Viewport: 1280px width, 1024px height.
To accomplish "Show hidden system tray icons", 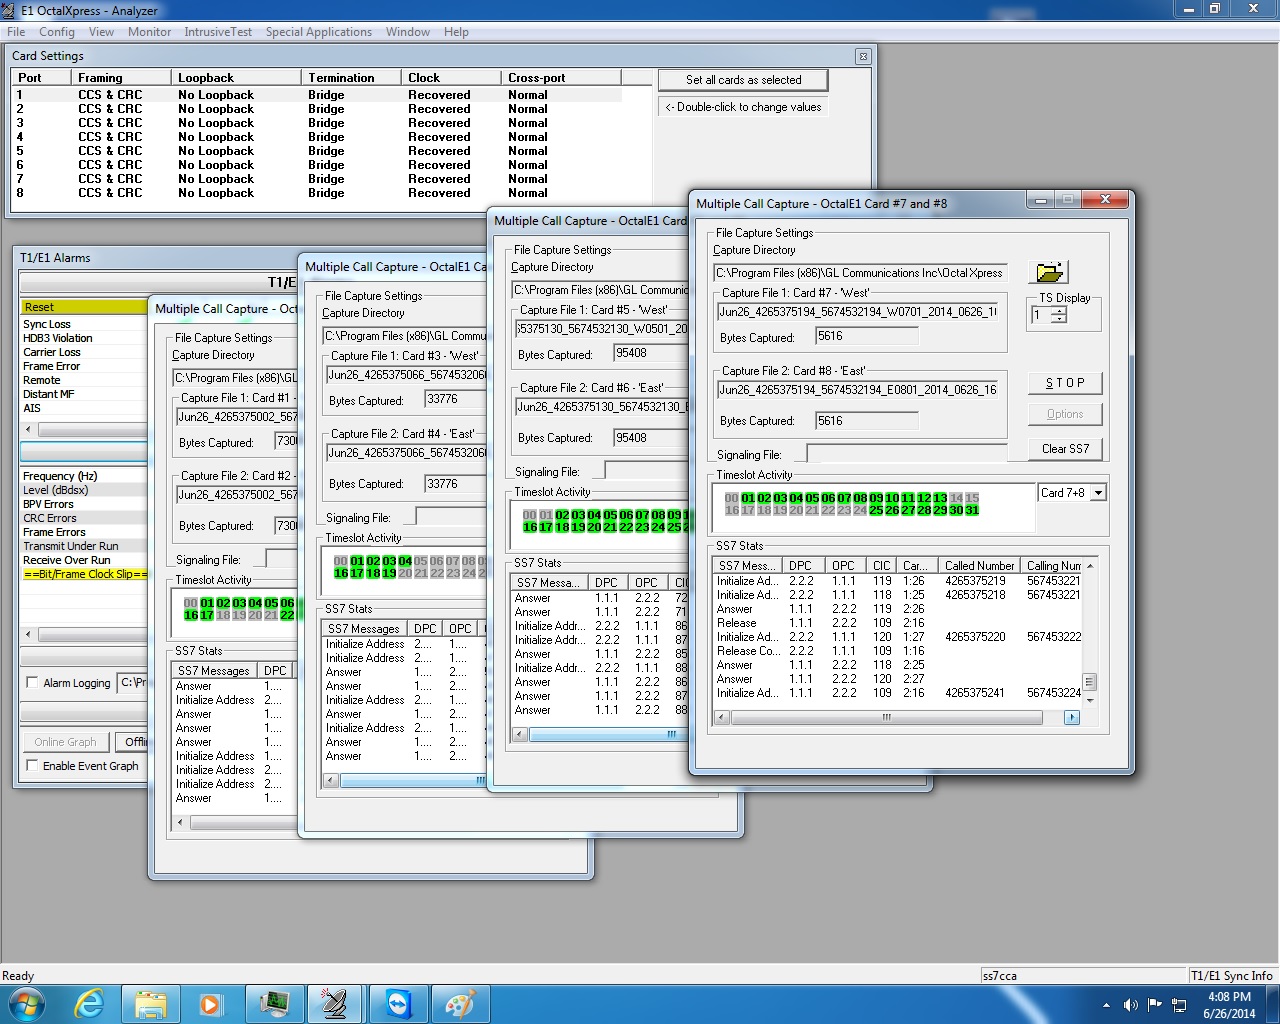I will tap(1106, 1005).
